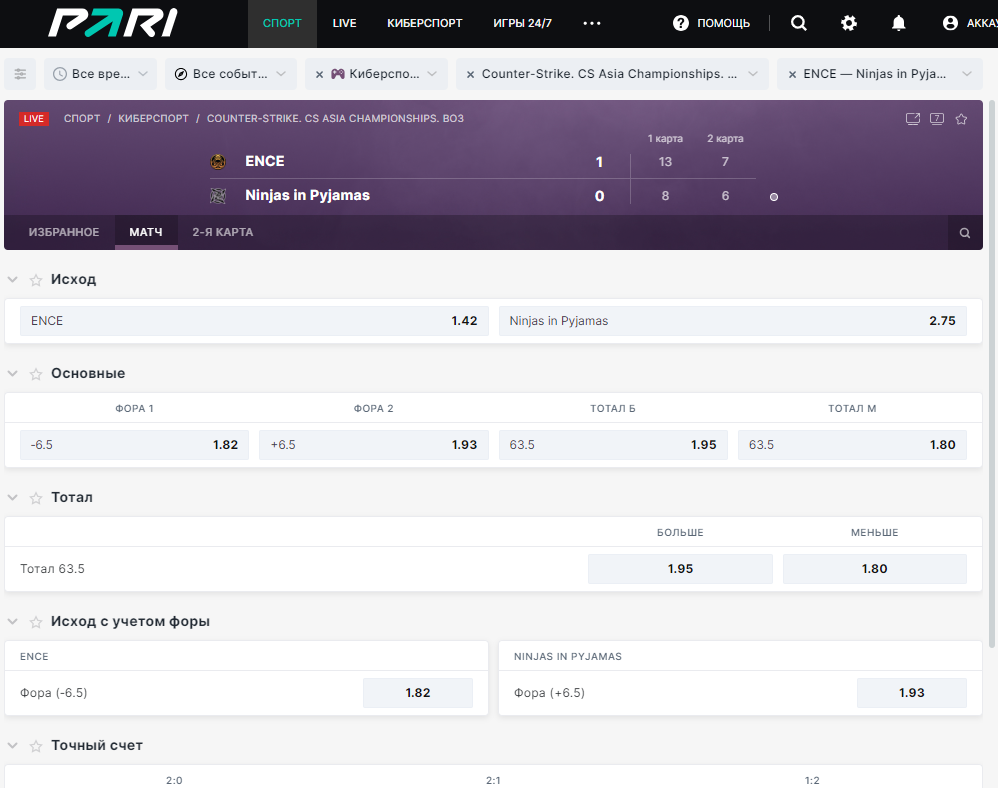Select Тотал М 63.5 at 1.80 in Основные
The image size is (998, 788).
pyautogui.click(x=852, y=445)
